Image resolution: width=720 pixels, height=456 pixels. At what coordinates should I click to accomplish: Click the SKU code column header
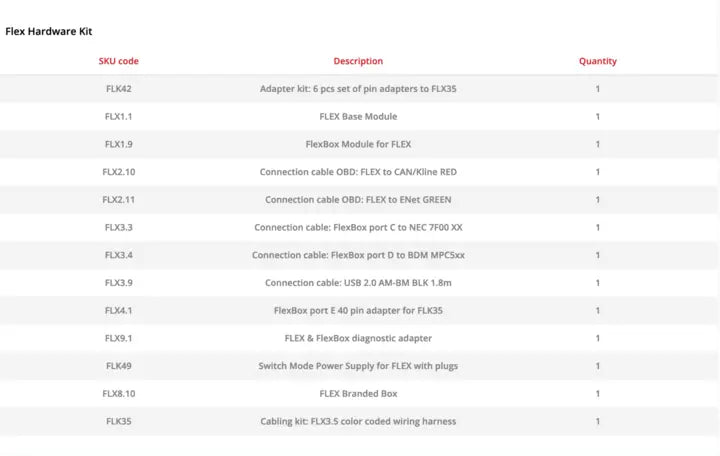click(118, 61)
